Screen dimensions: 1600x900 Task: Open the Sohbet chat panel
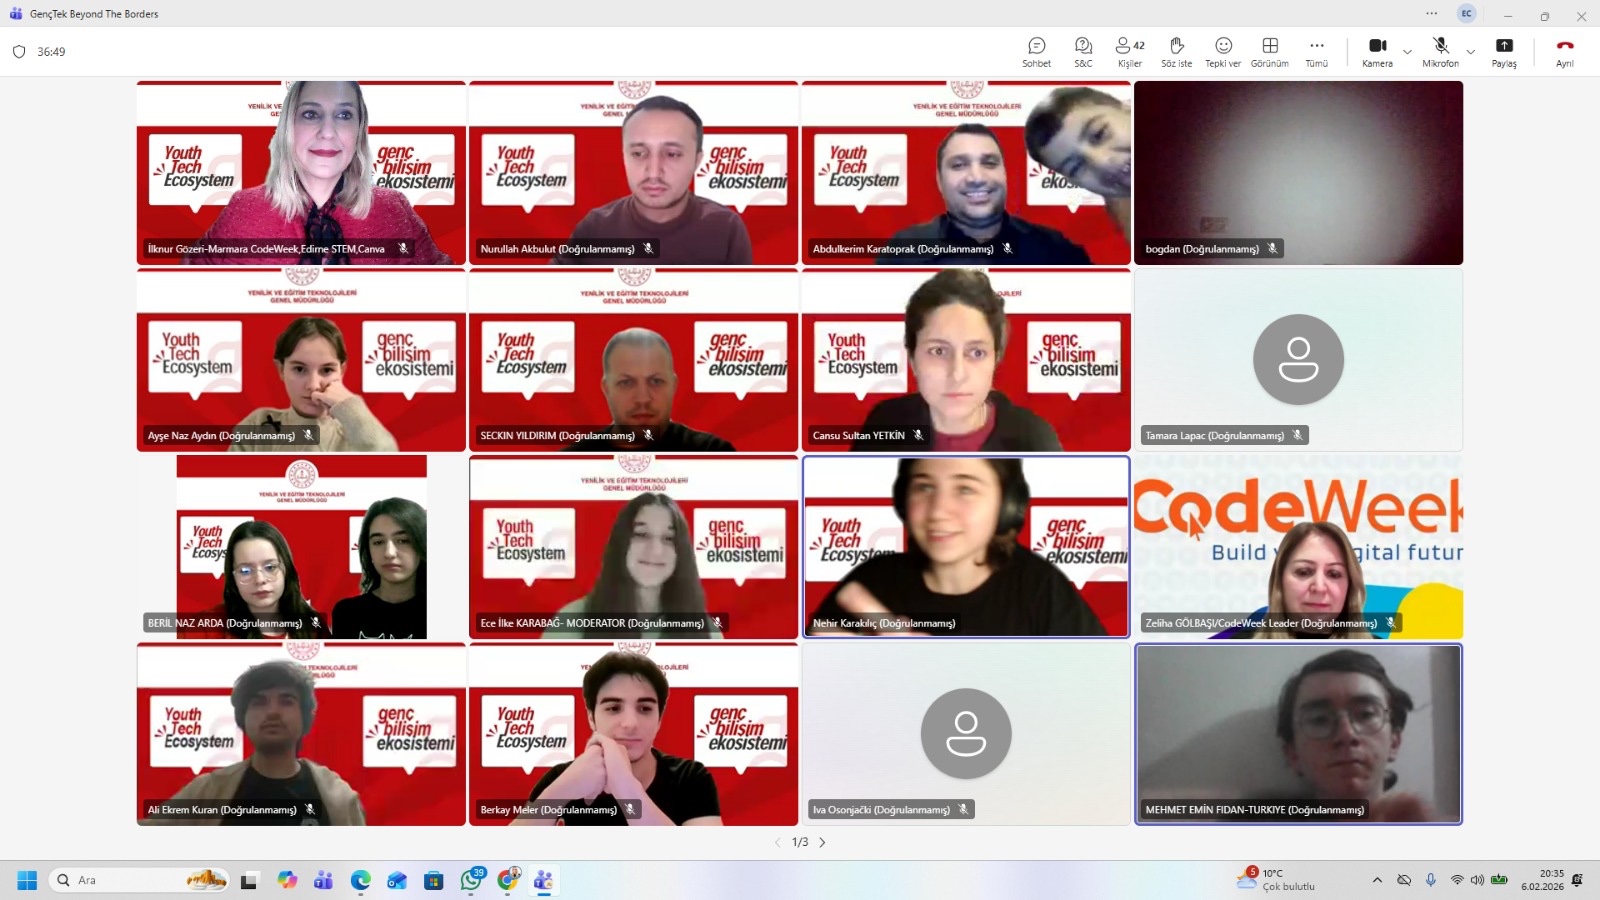[x=1036, y=52]
